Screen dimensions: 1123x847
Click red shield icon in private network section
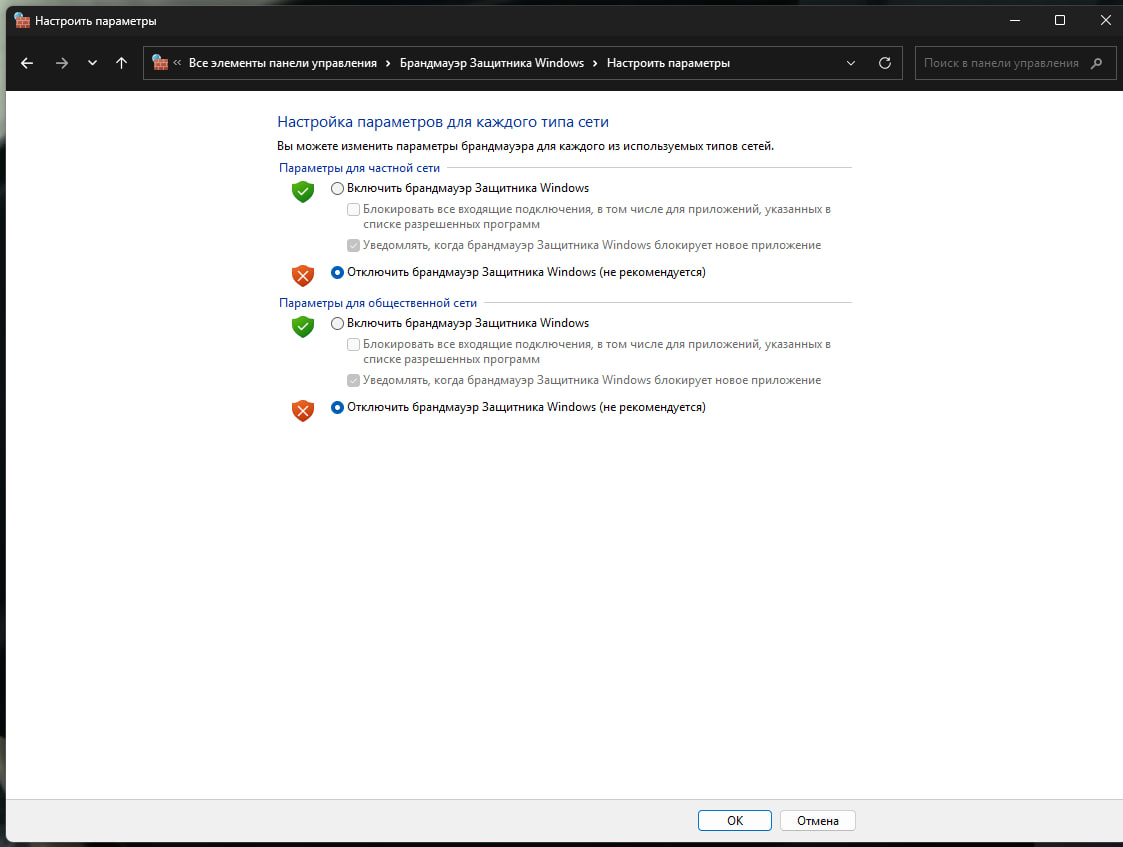pyautogui.click(x=303, y=275)
